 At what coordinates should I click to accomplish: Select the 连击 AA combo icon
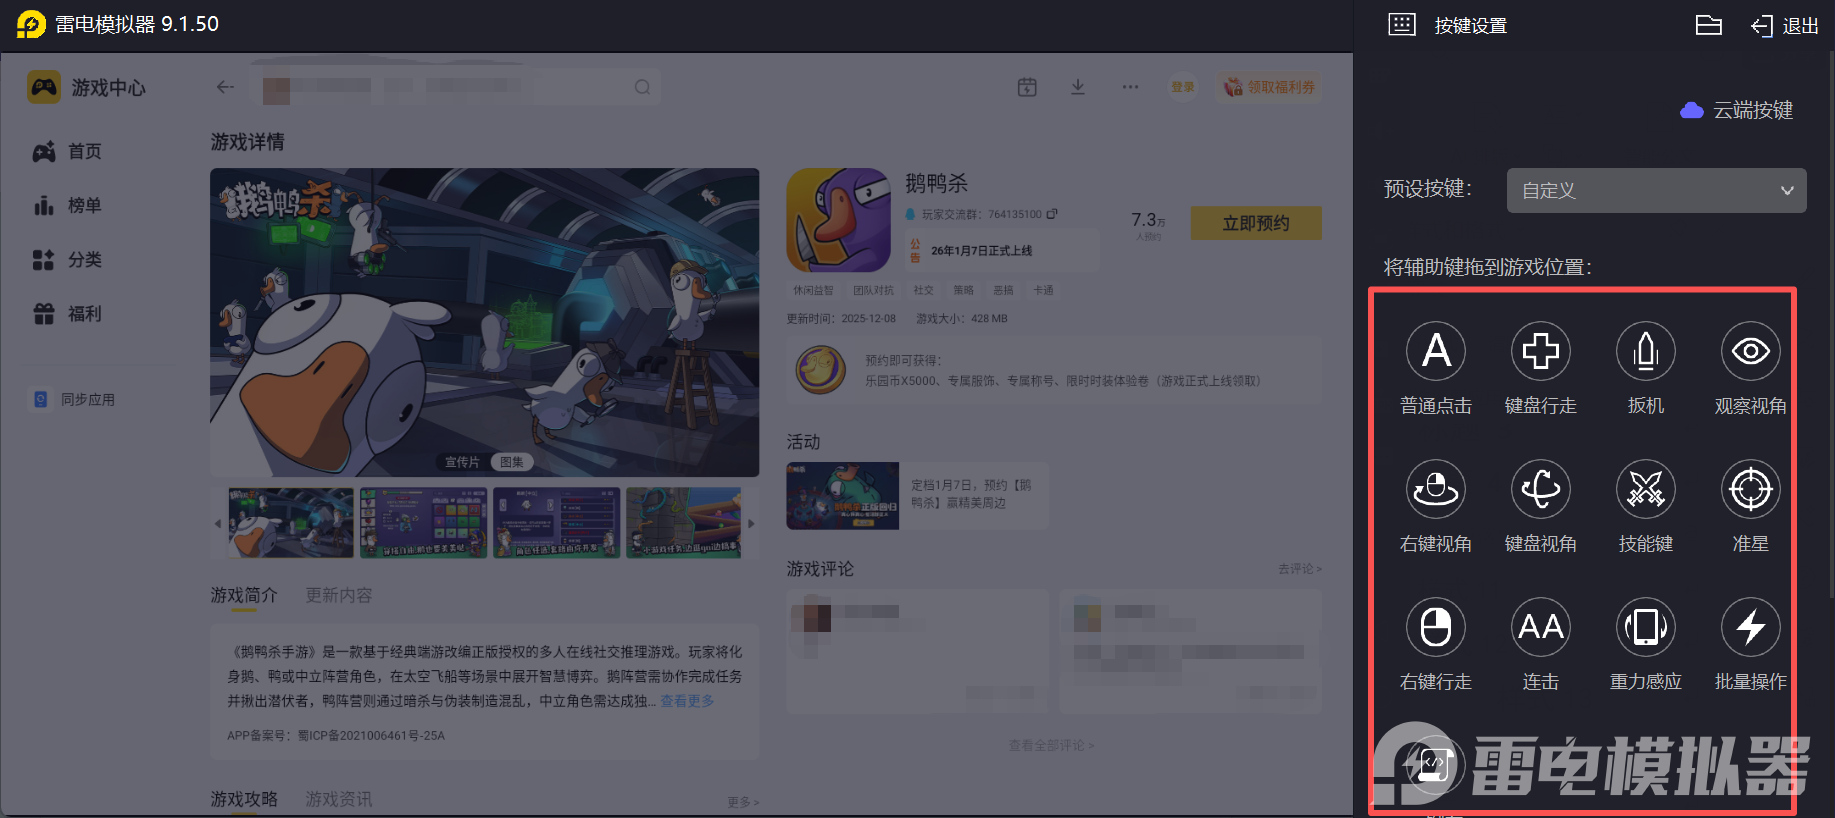tap(1541, 627)
